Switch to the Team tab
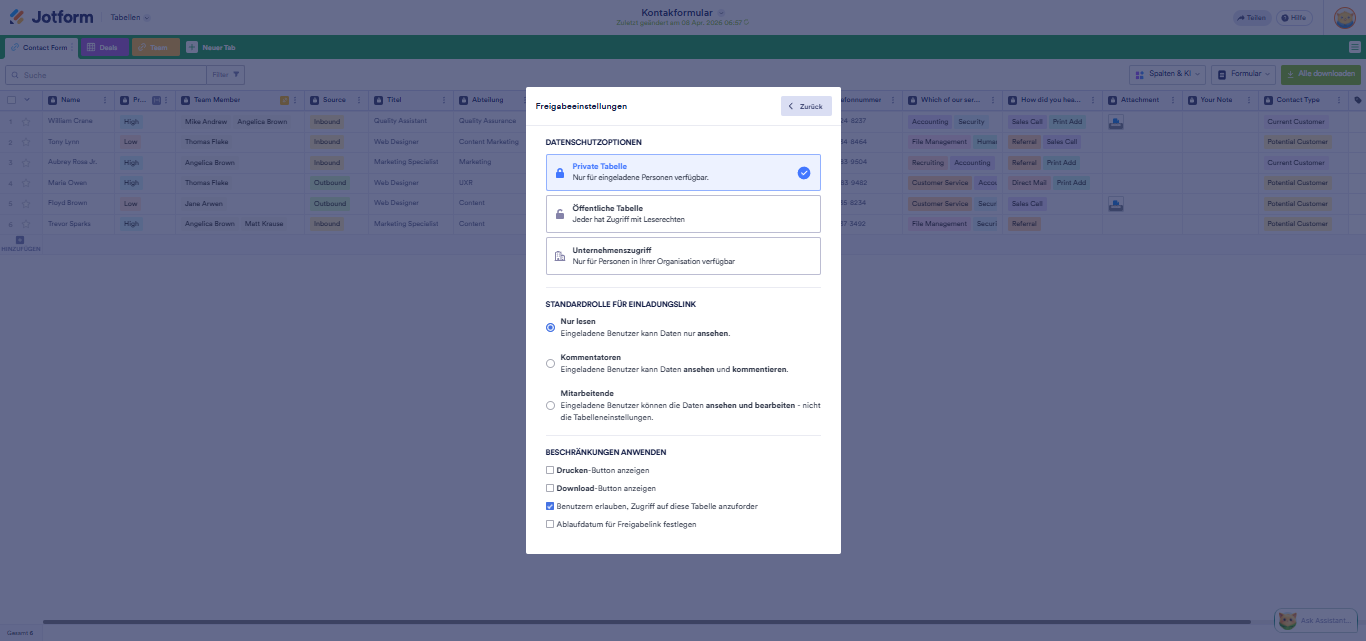This screenshot has width=1366, height=641. 155,47
